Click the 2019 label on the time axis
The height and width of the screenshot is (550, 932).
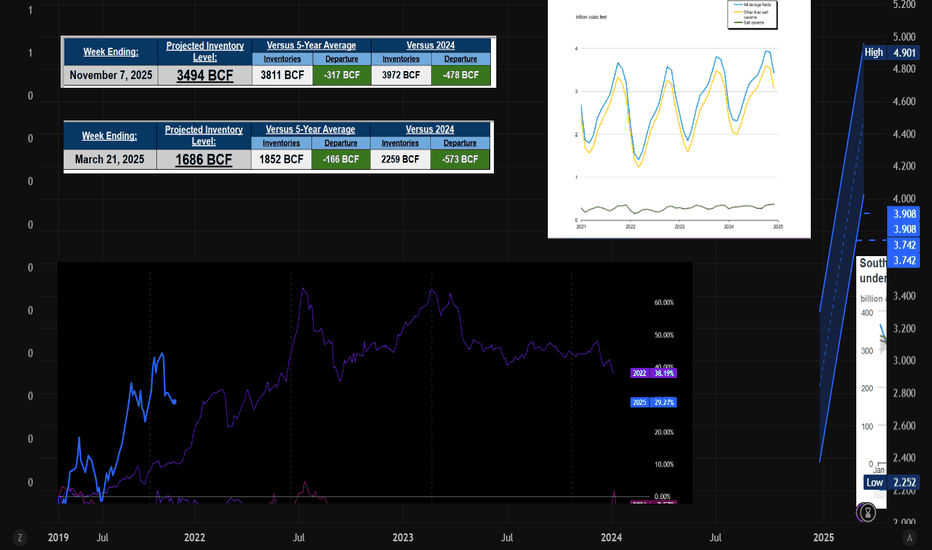[x=58, y=538]
